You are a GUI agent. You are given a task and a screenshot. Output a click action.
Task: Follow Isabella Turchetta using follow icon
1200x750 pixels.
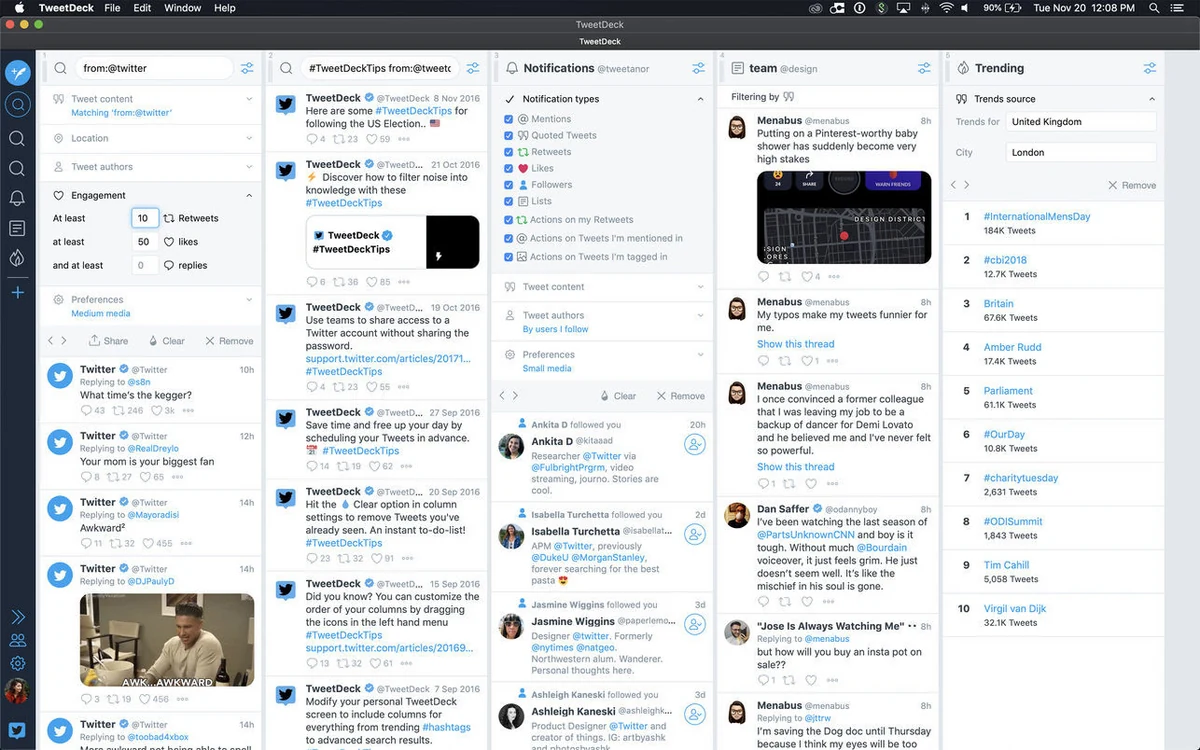pyautogui.click(x=695, y=534)
